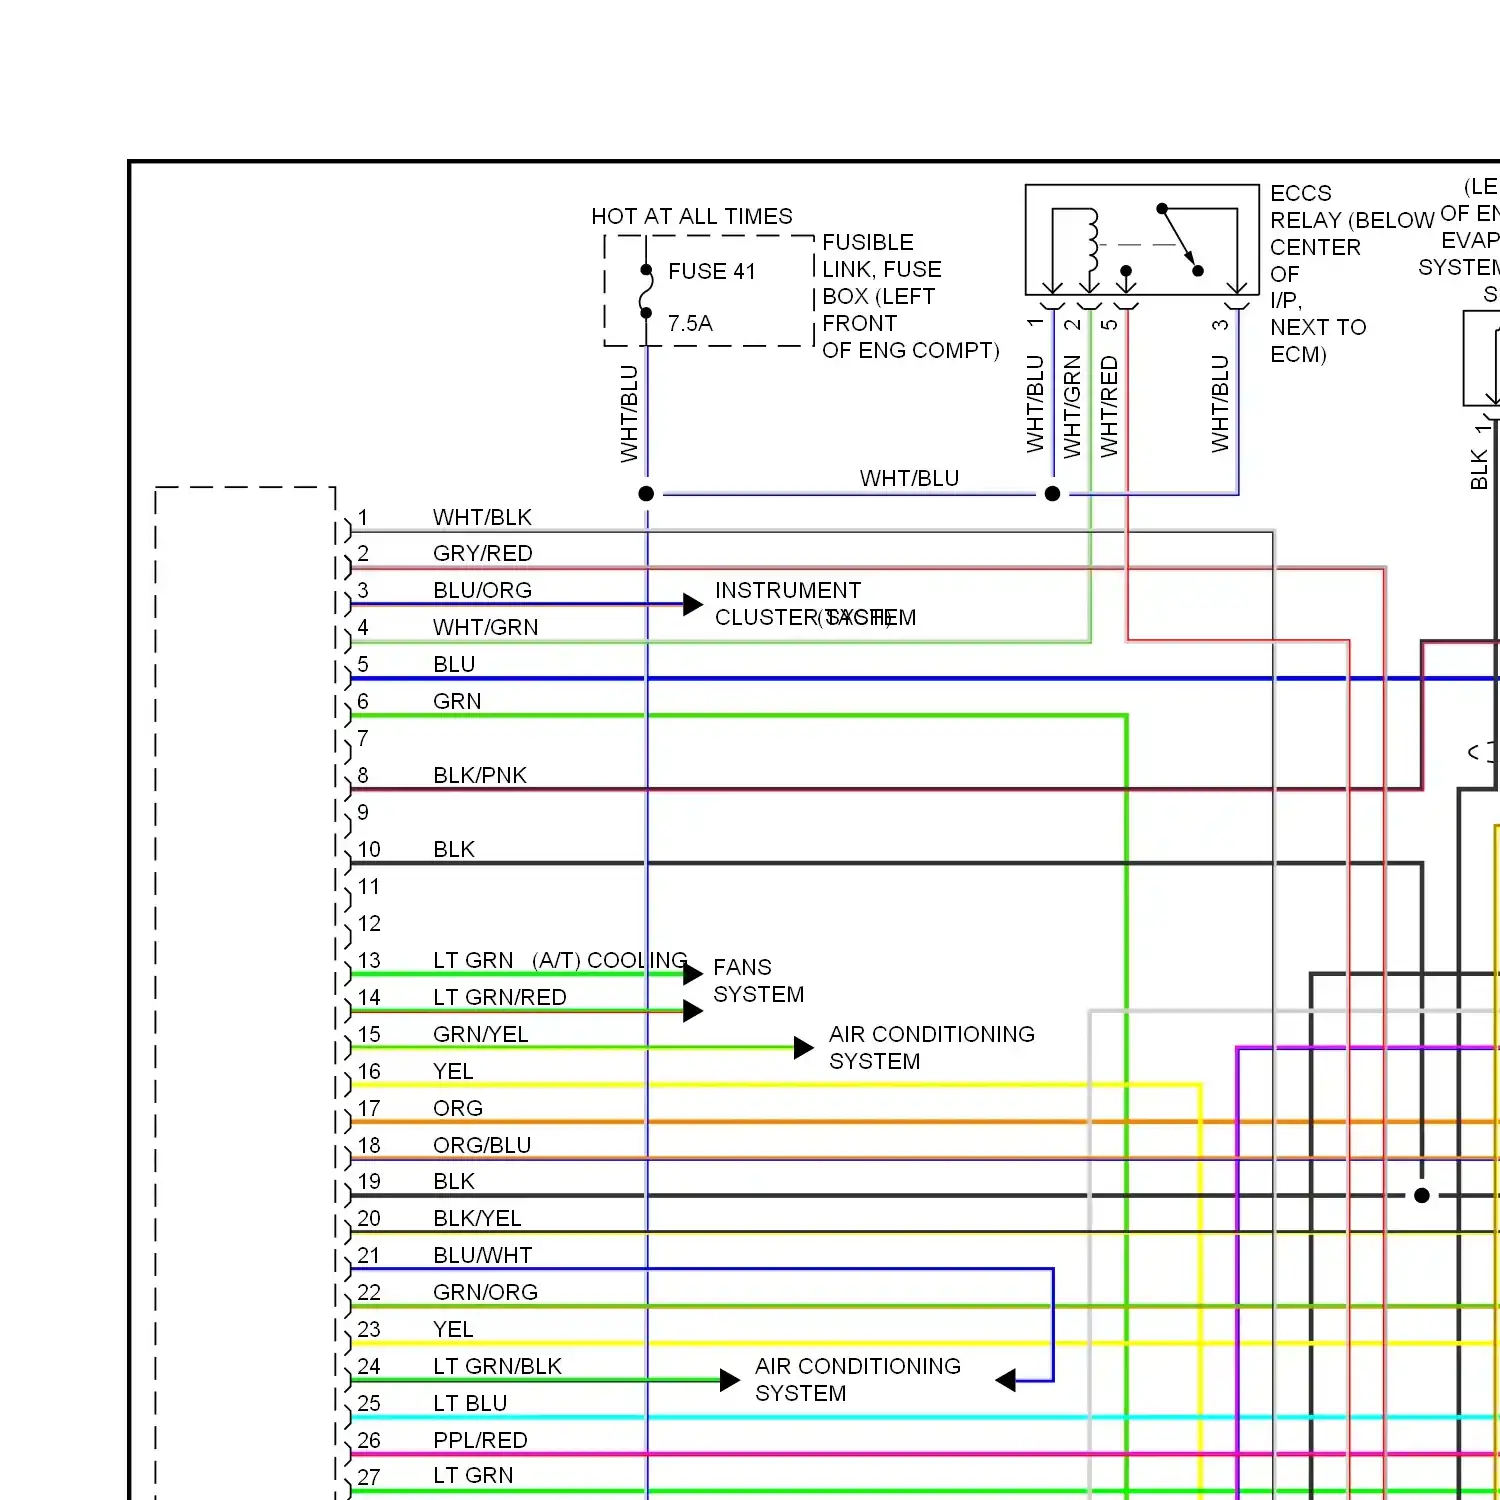Image resolution: width=1500 pixels, height=1500 pixels.
Task: Click the HOT AT ALL TIMES label
Action: (x=691, y=216)
